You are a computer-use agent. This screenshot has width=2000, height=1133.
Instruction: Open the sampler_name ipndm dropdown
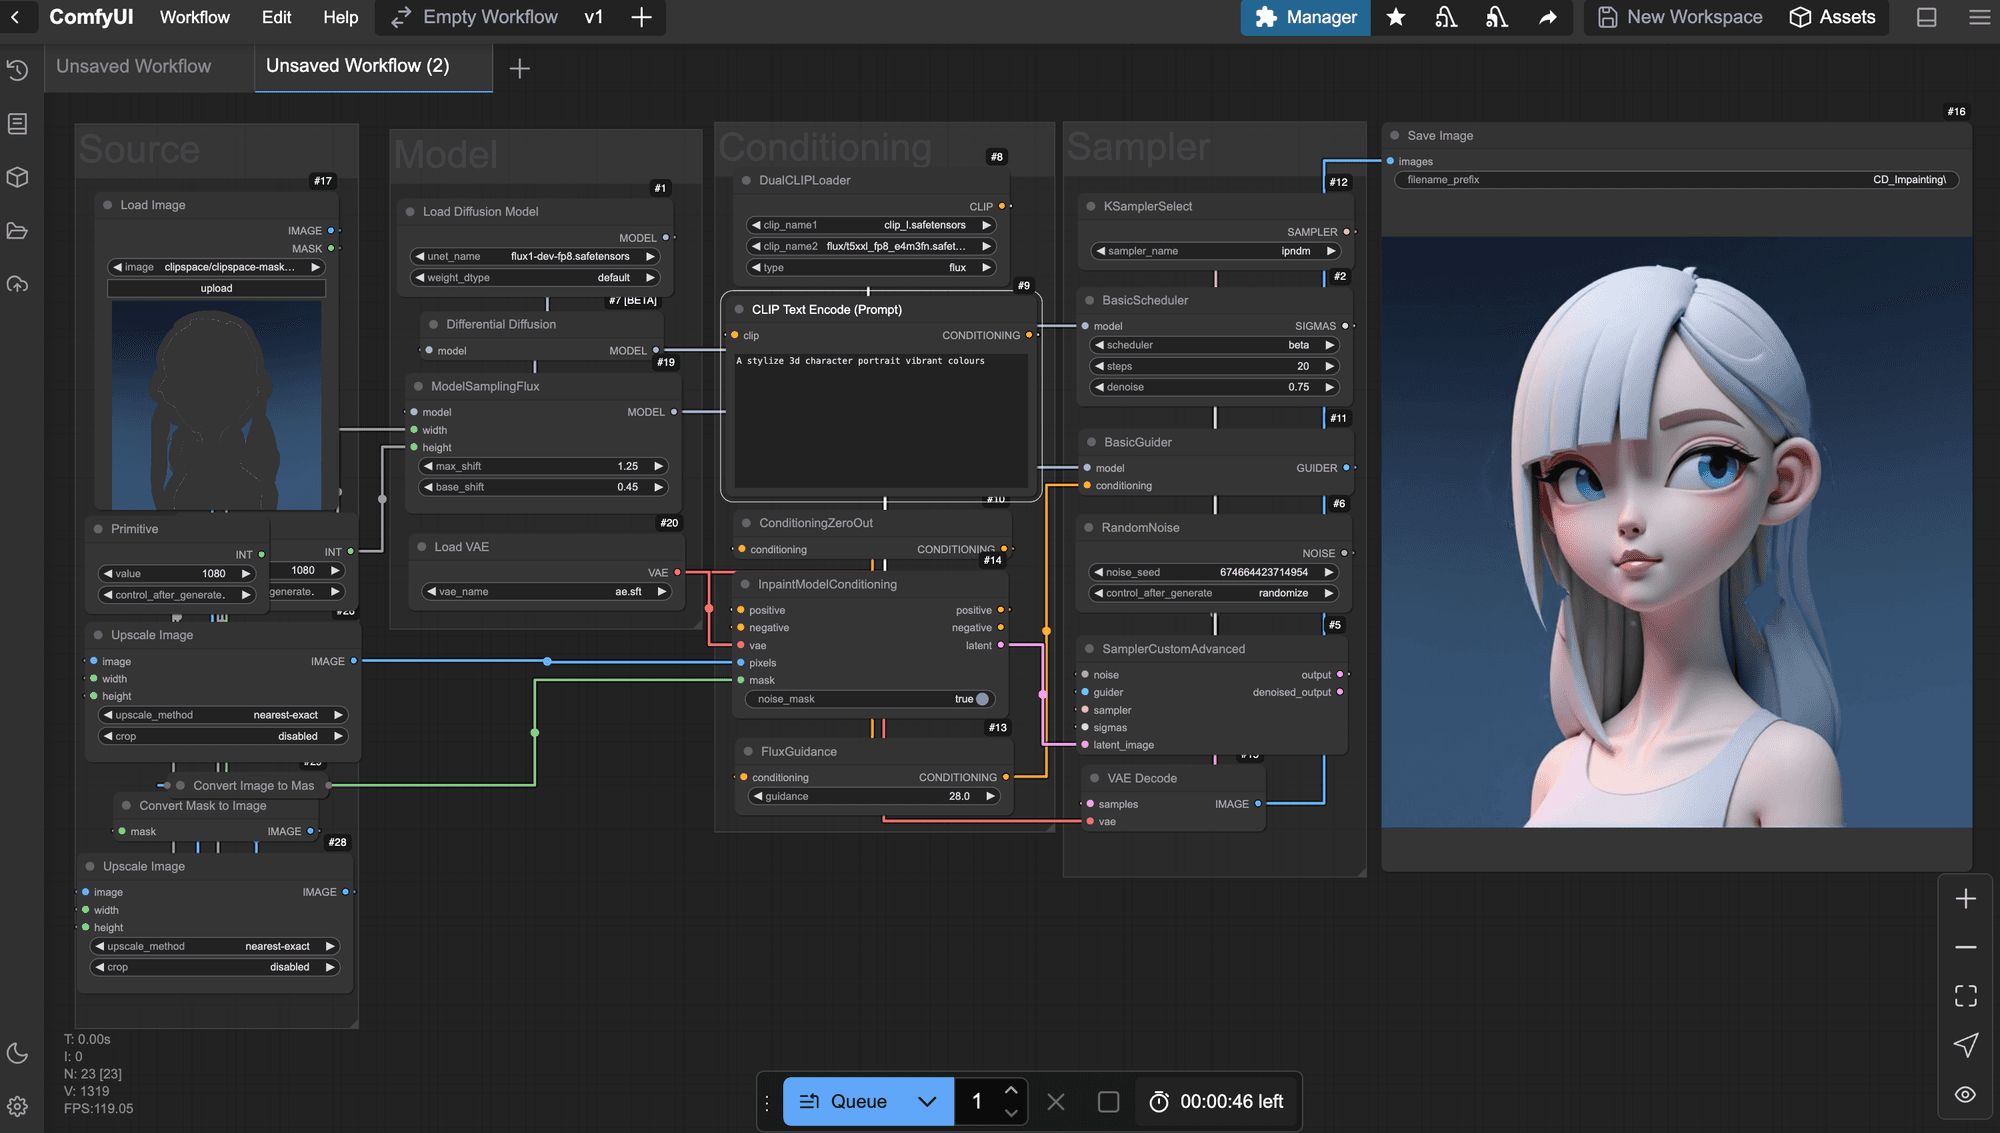click(1215, 251)
